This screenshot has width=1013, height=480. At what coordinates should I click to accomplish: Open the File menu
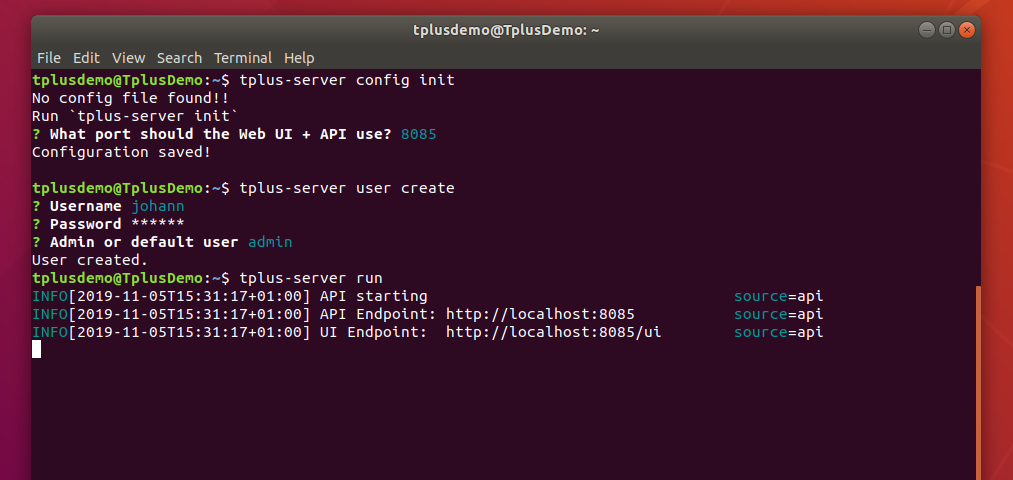48,57
